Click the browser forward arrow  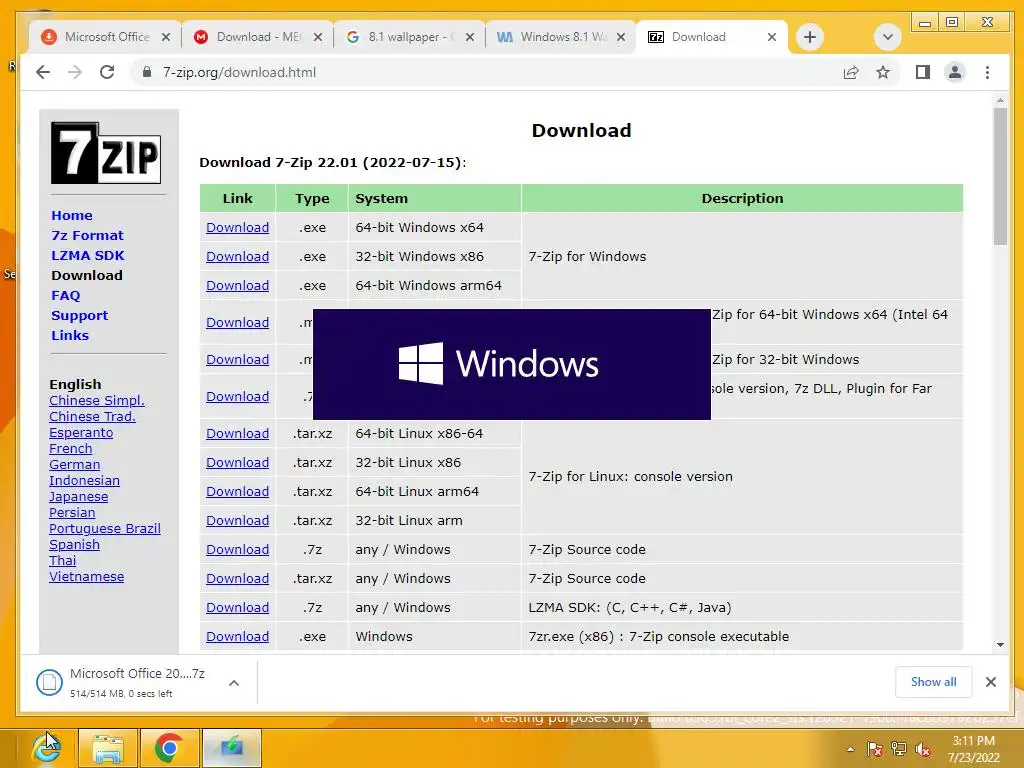pos(75,72)
